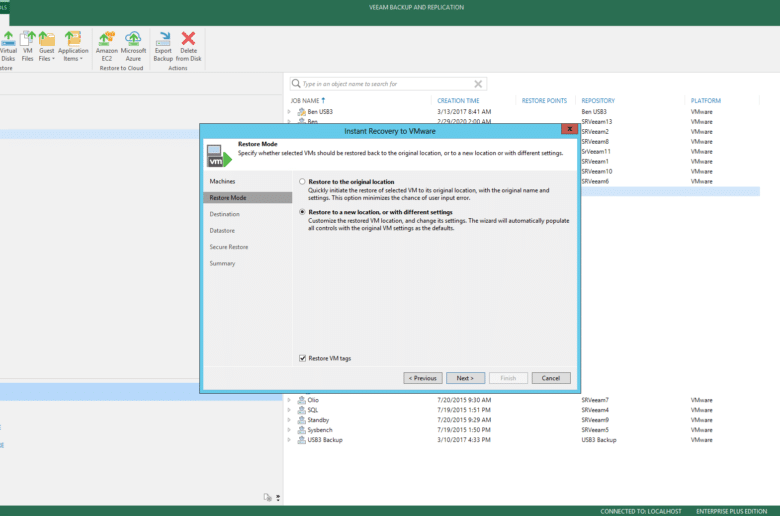
Task: Click the Next button
Action: (465, 378)
